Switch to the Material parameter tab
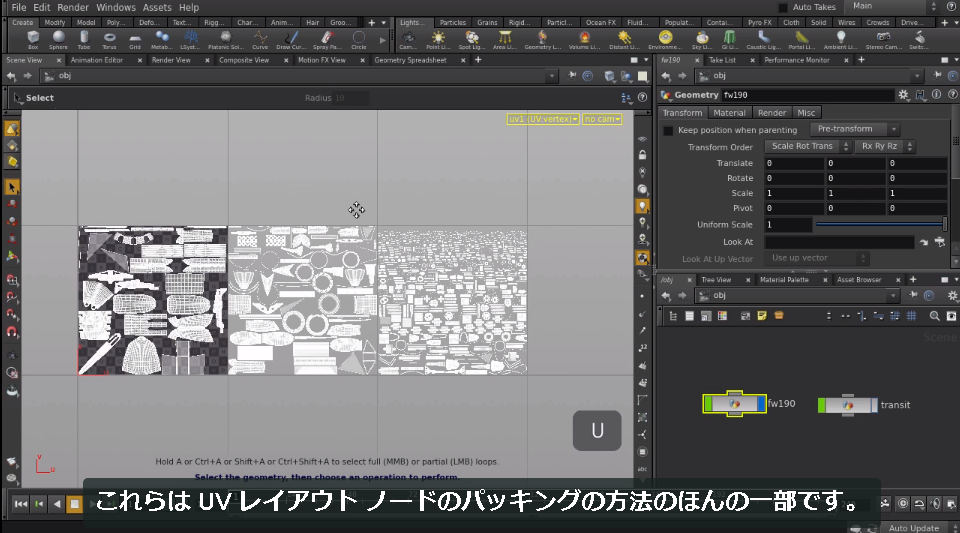Screen dimensions: 960x533 click(x=729, y=113)
